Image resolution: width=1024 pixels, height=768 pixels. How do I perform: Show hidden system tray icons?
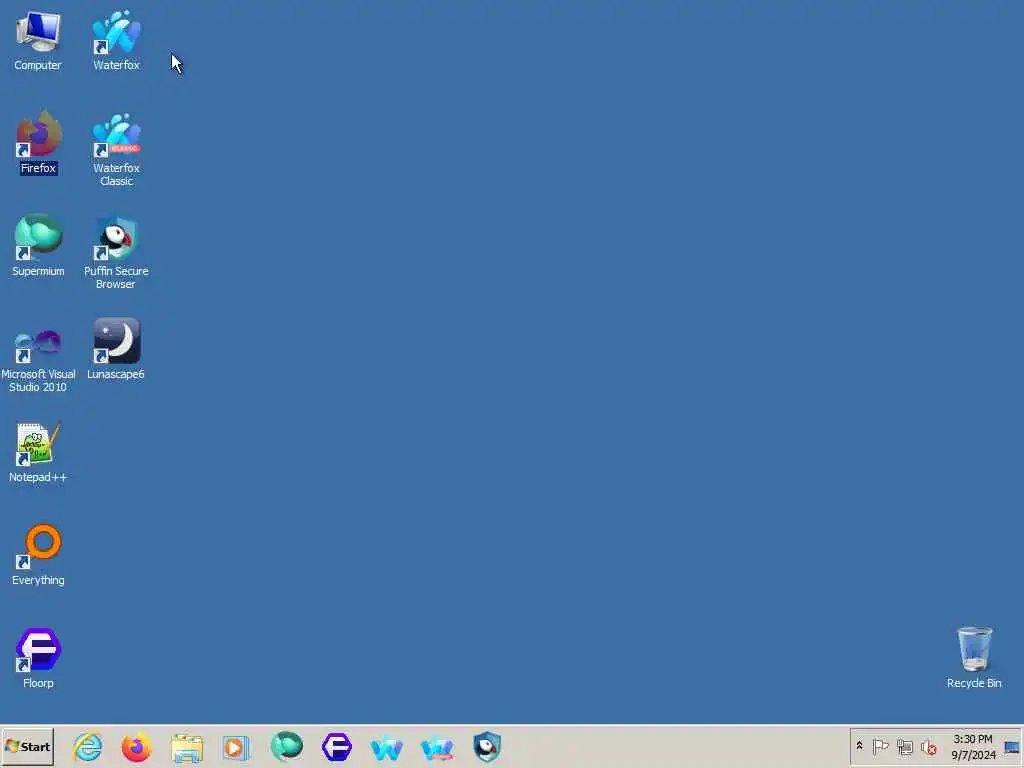(x=859, y=746)
